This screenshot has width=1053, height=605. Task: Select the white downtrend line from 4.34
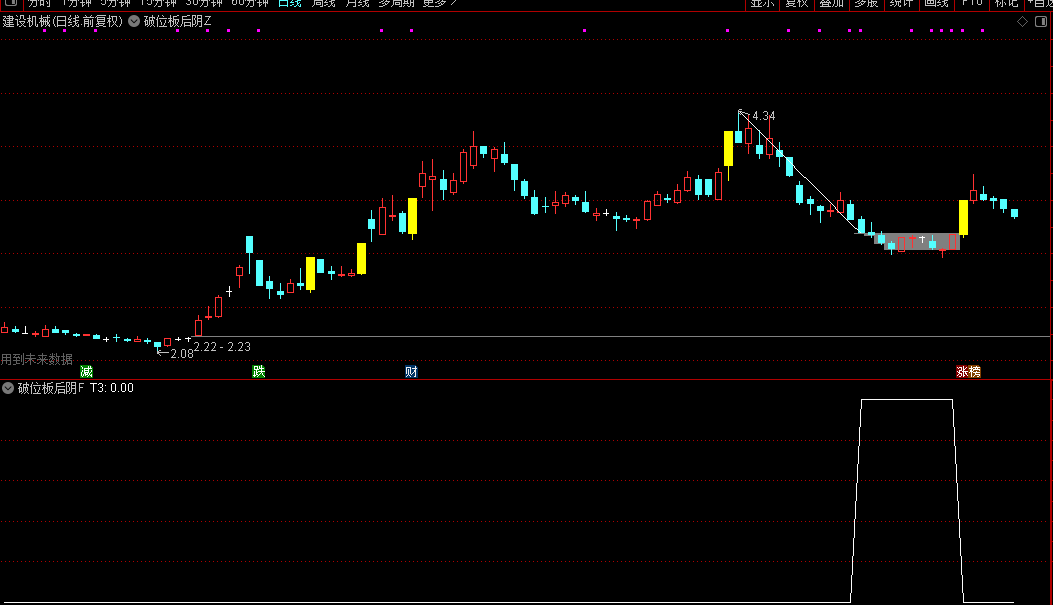799,173
